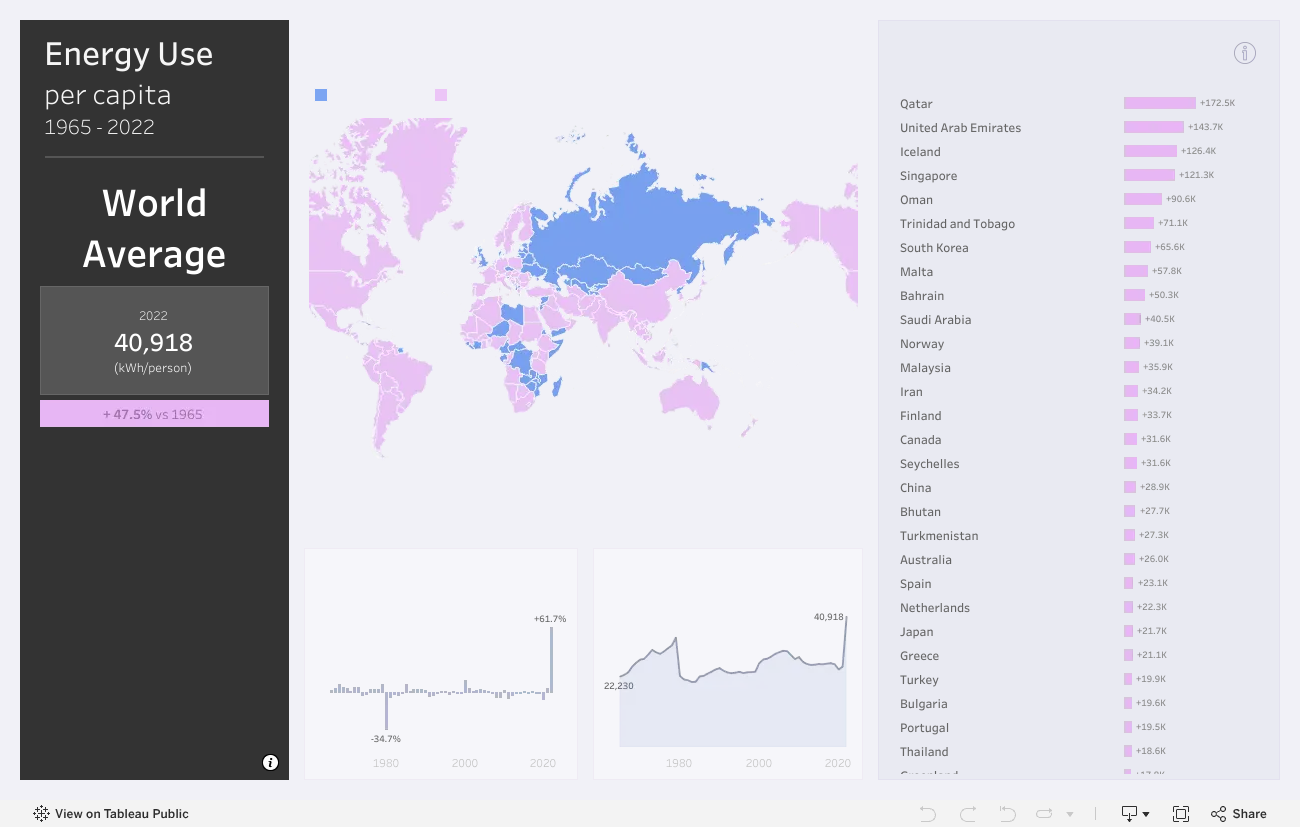Click the undo arrow in bottom toolbar
Image resolution: width=1300 pixels, height=827 pixels.
click(927, 814)
